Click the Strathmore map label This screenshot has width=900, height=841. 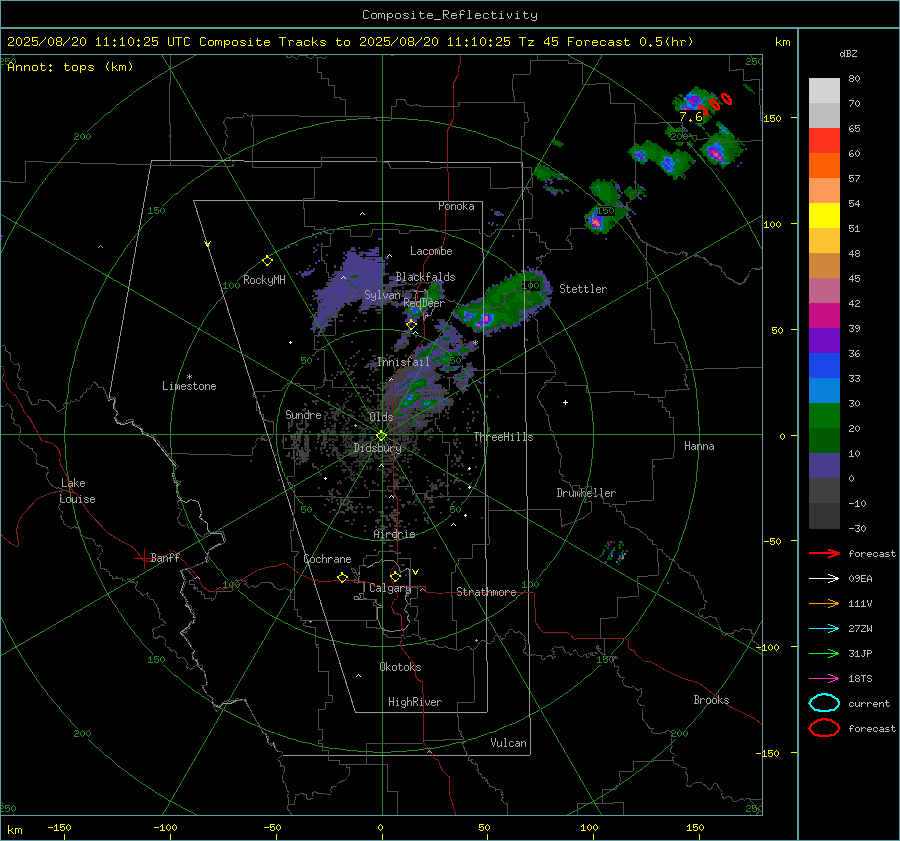point(486,592)
